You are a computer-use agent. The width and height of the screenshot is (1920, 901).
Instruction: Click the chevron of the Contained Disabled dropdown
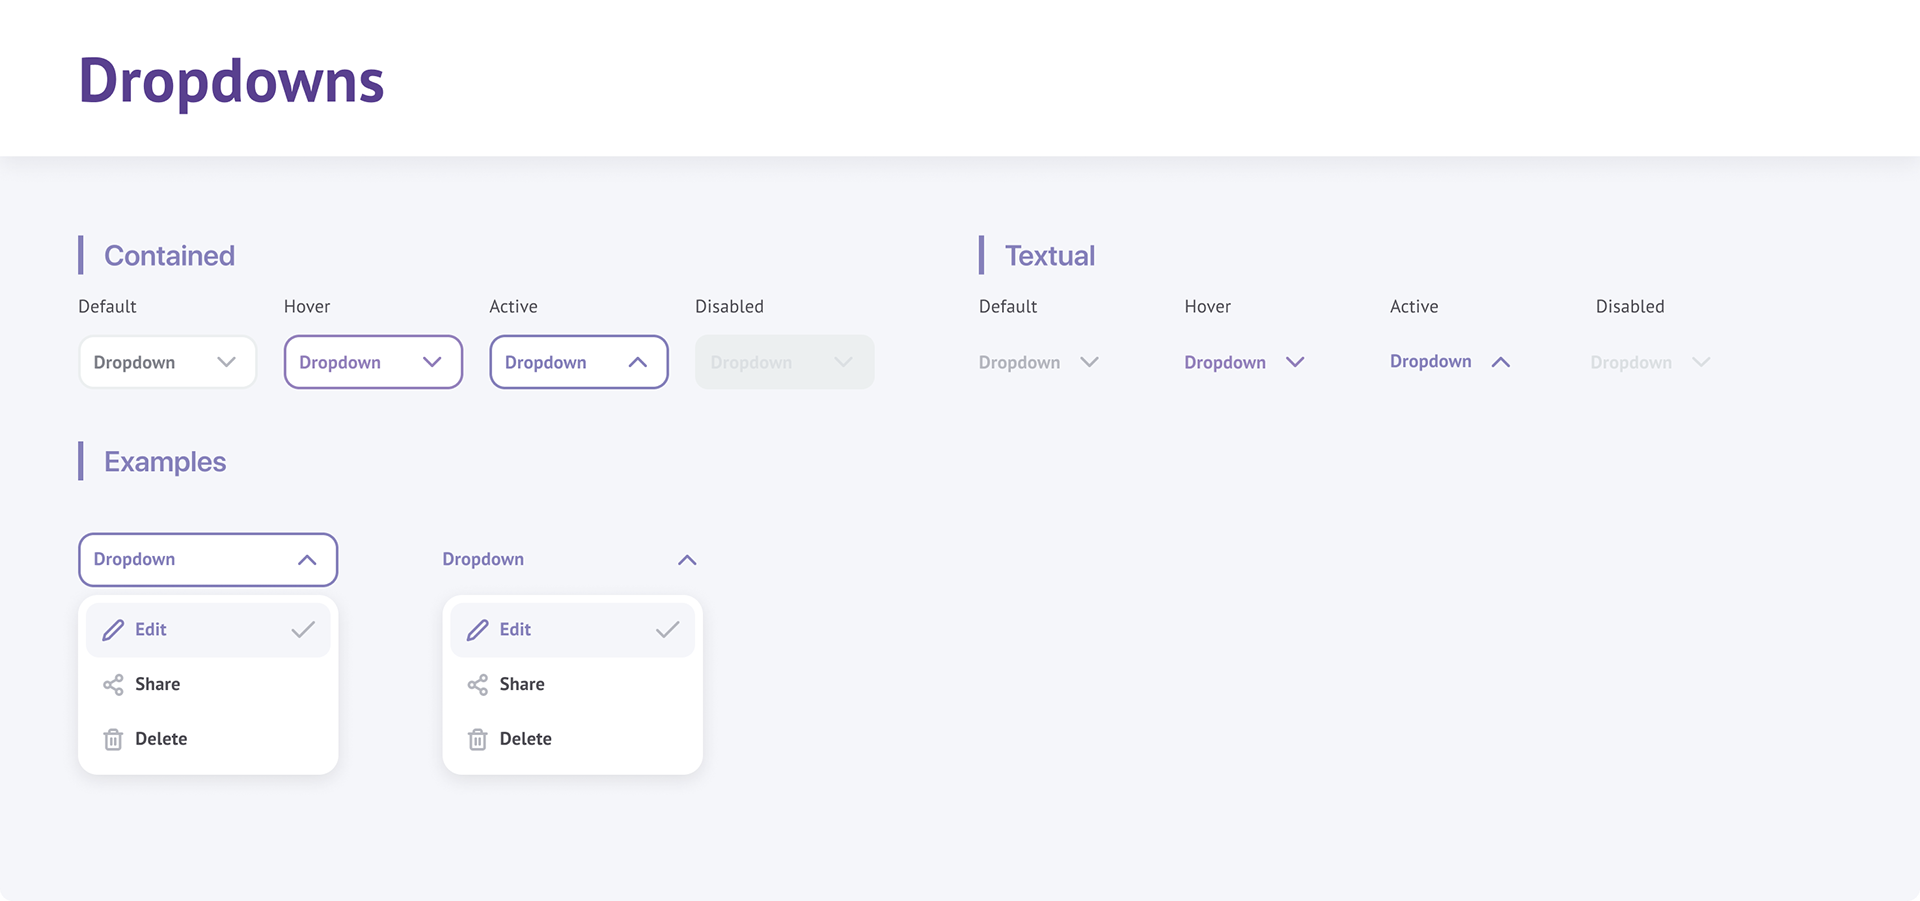(x=843, y=362)
